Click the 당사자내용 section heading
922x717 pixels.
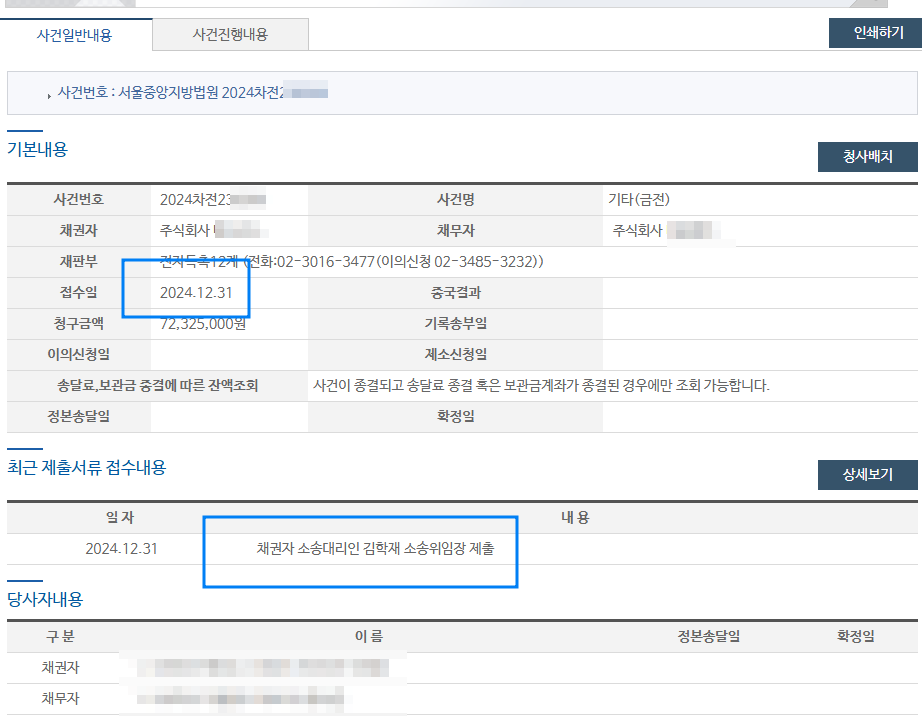[44, 599]
